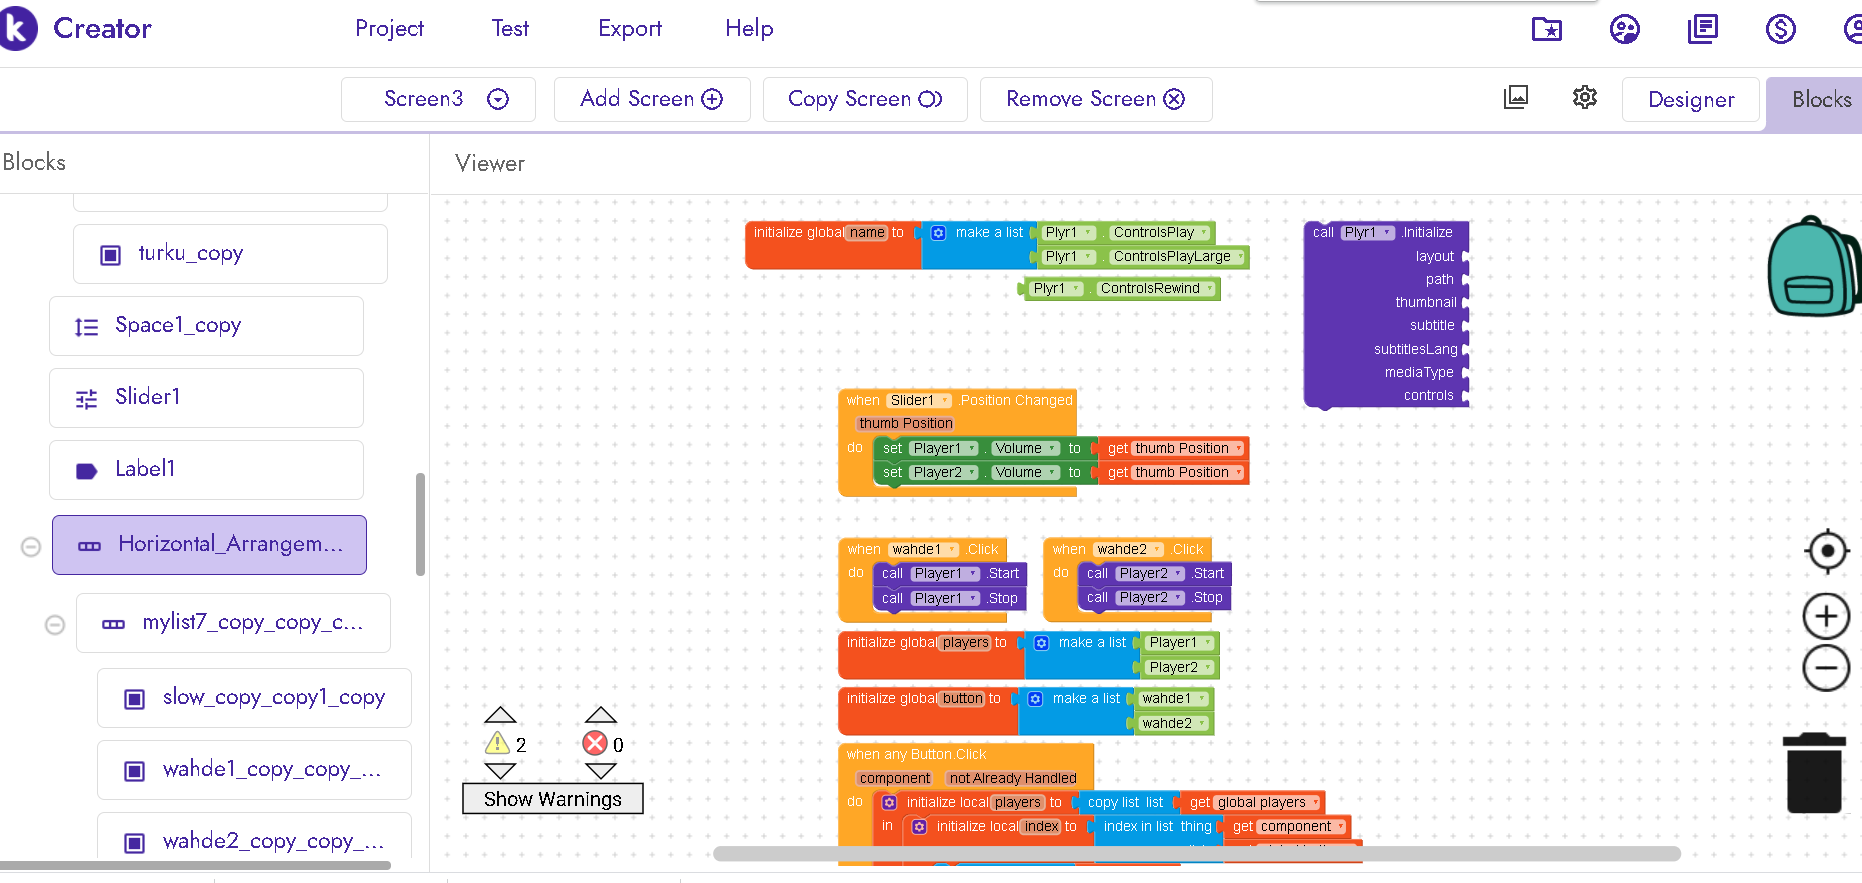Click the Add Screen button

651,99
